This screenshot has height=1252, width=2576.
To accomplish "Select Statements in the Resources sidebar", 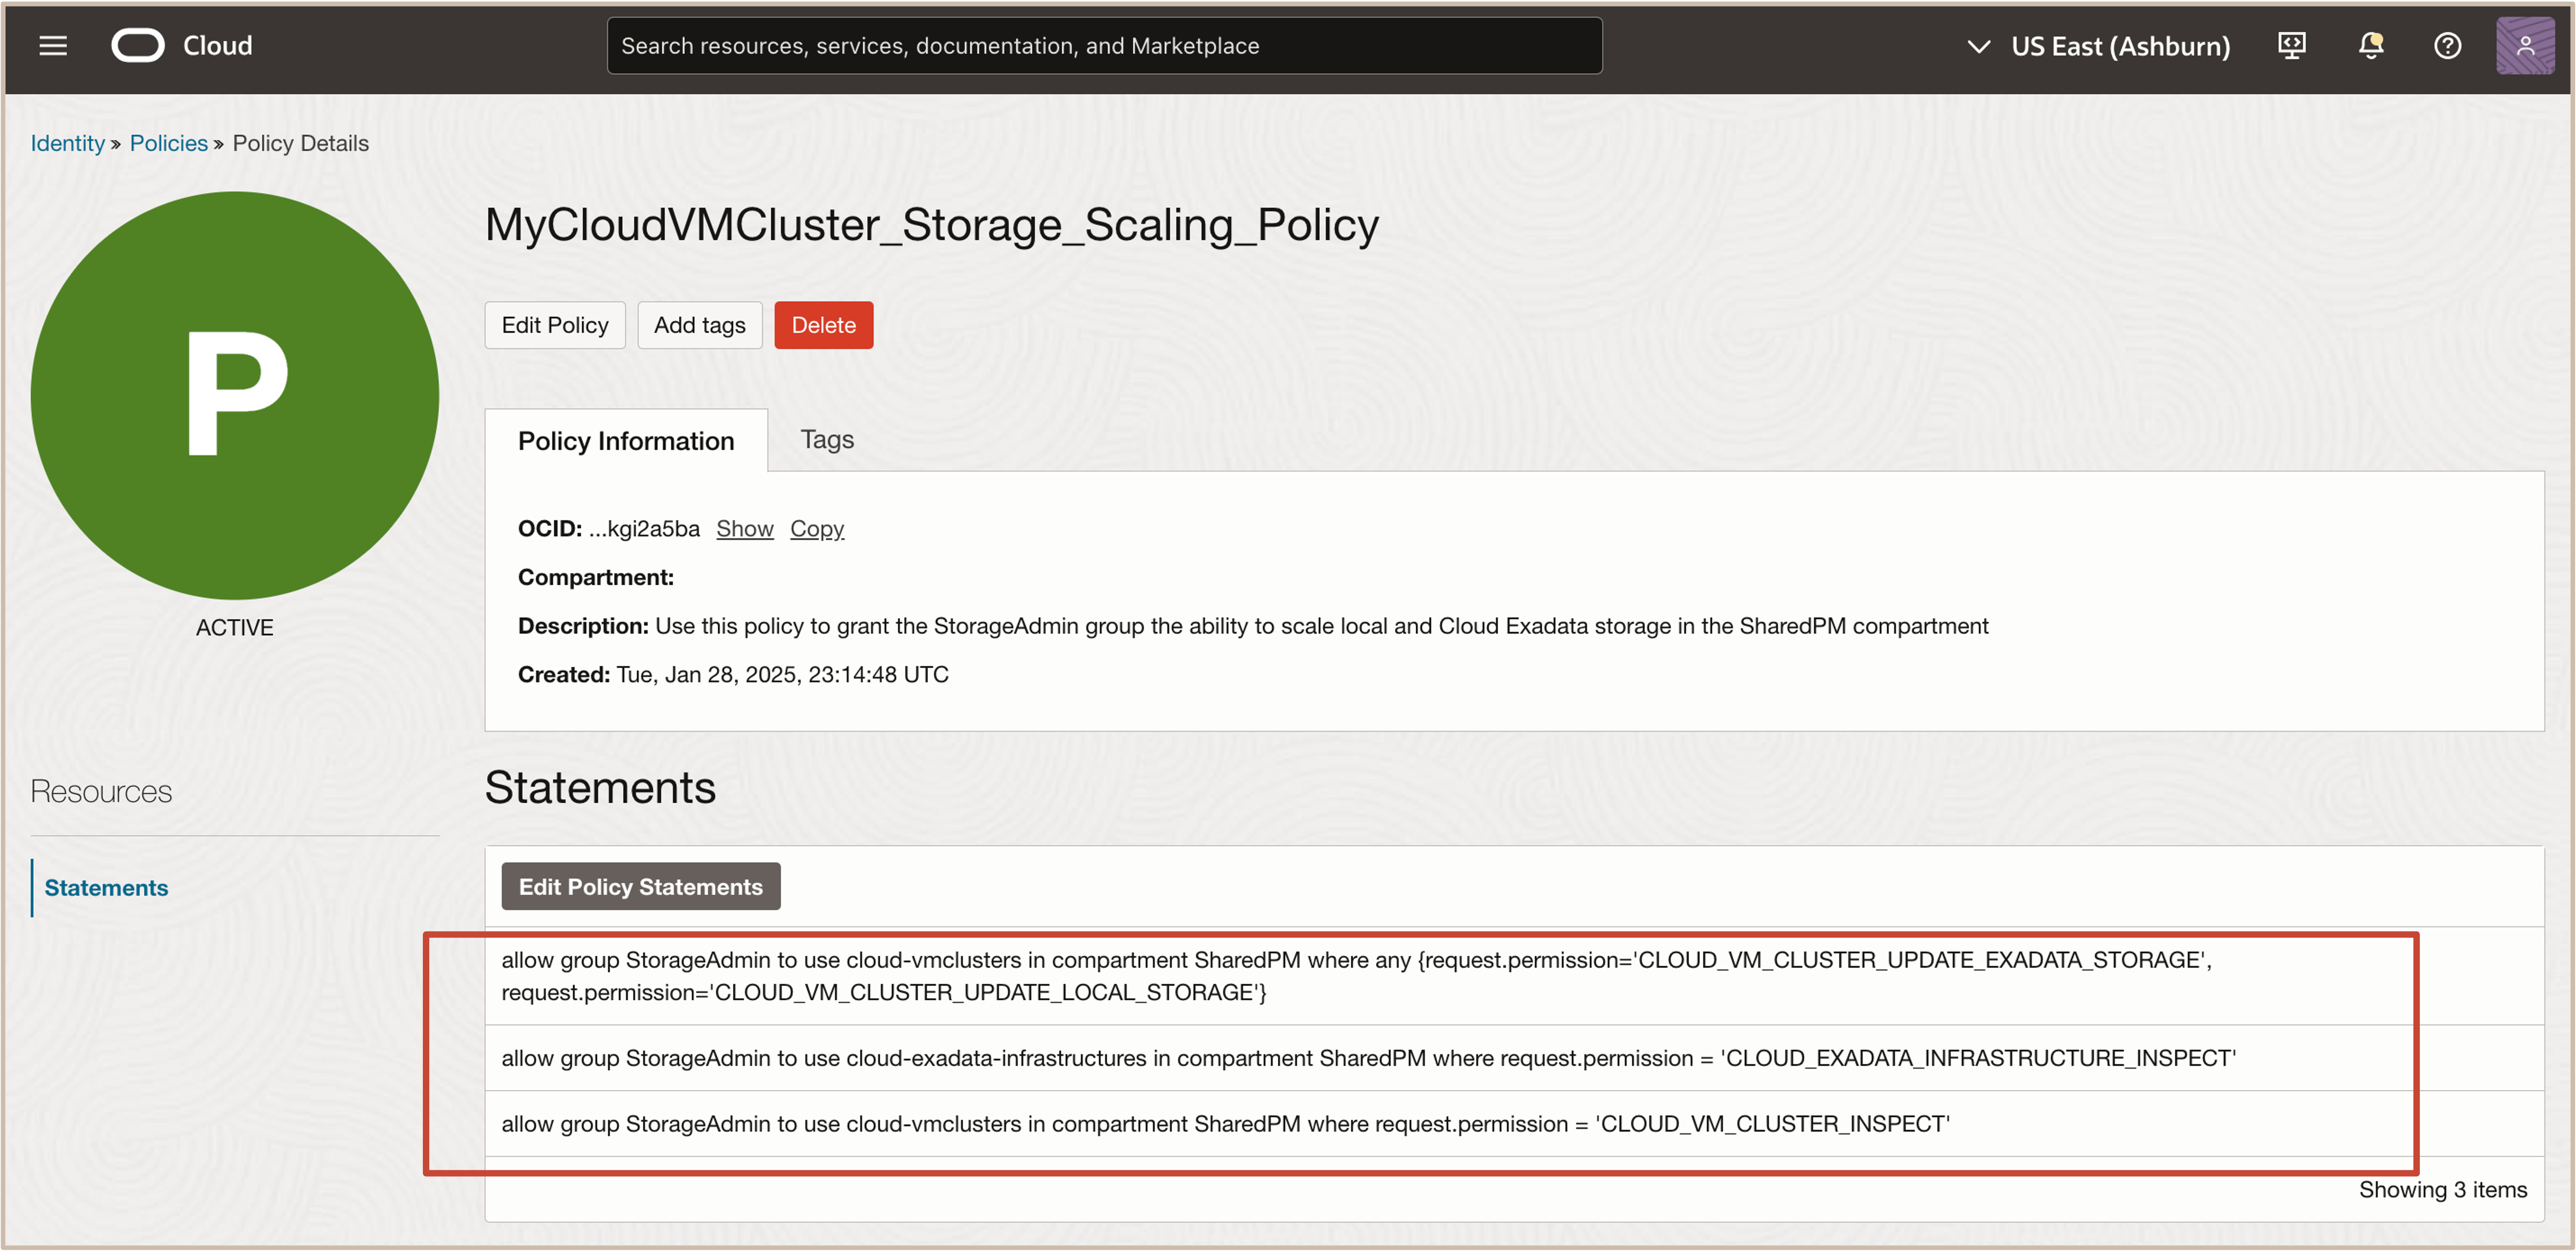I will (106, 887).
